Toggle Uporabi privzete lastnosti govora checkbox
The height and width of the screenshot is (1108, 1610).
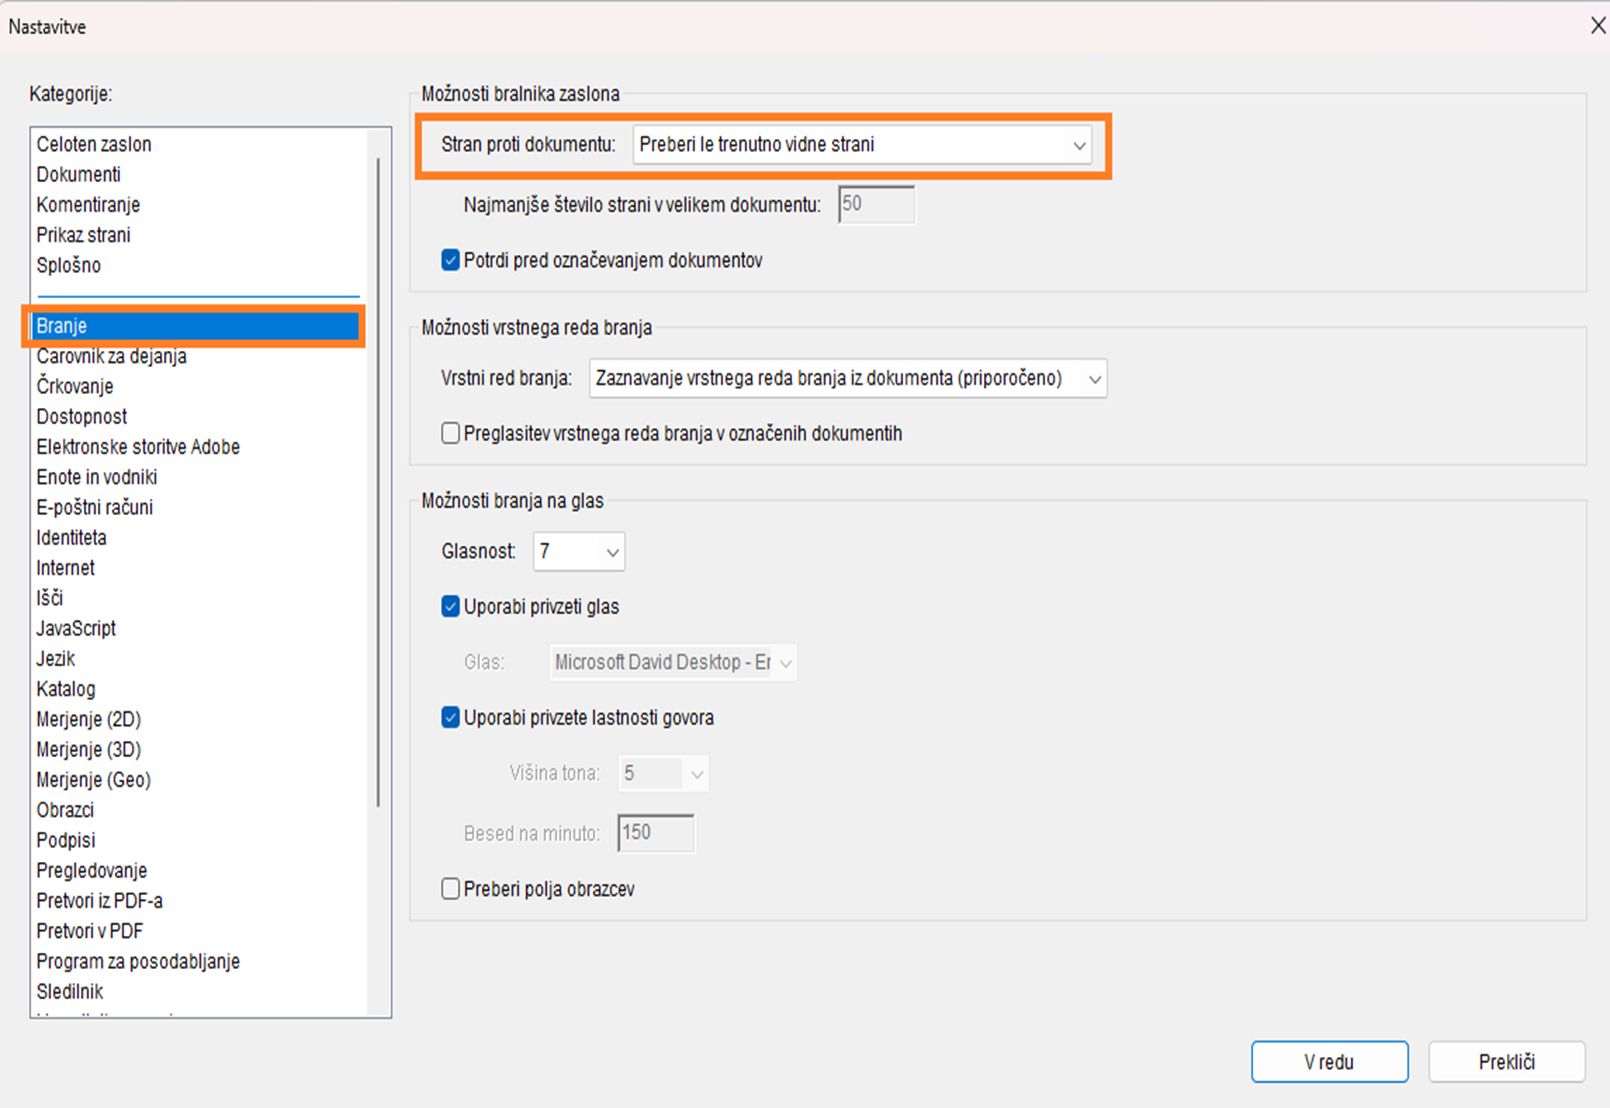(x=451, y=717)
